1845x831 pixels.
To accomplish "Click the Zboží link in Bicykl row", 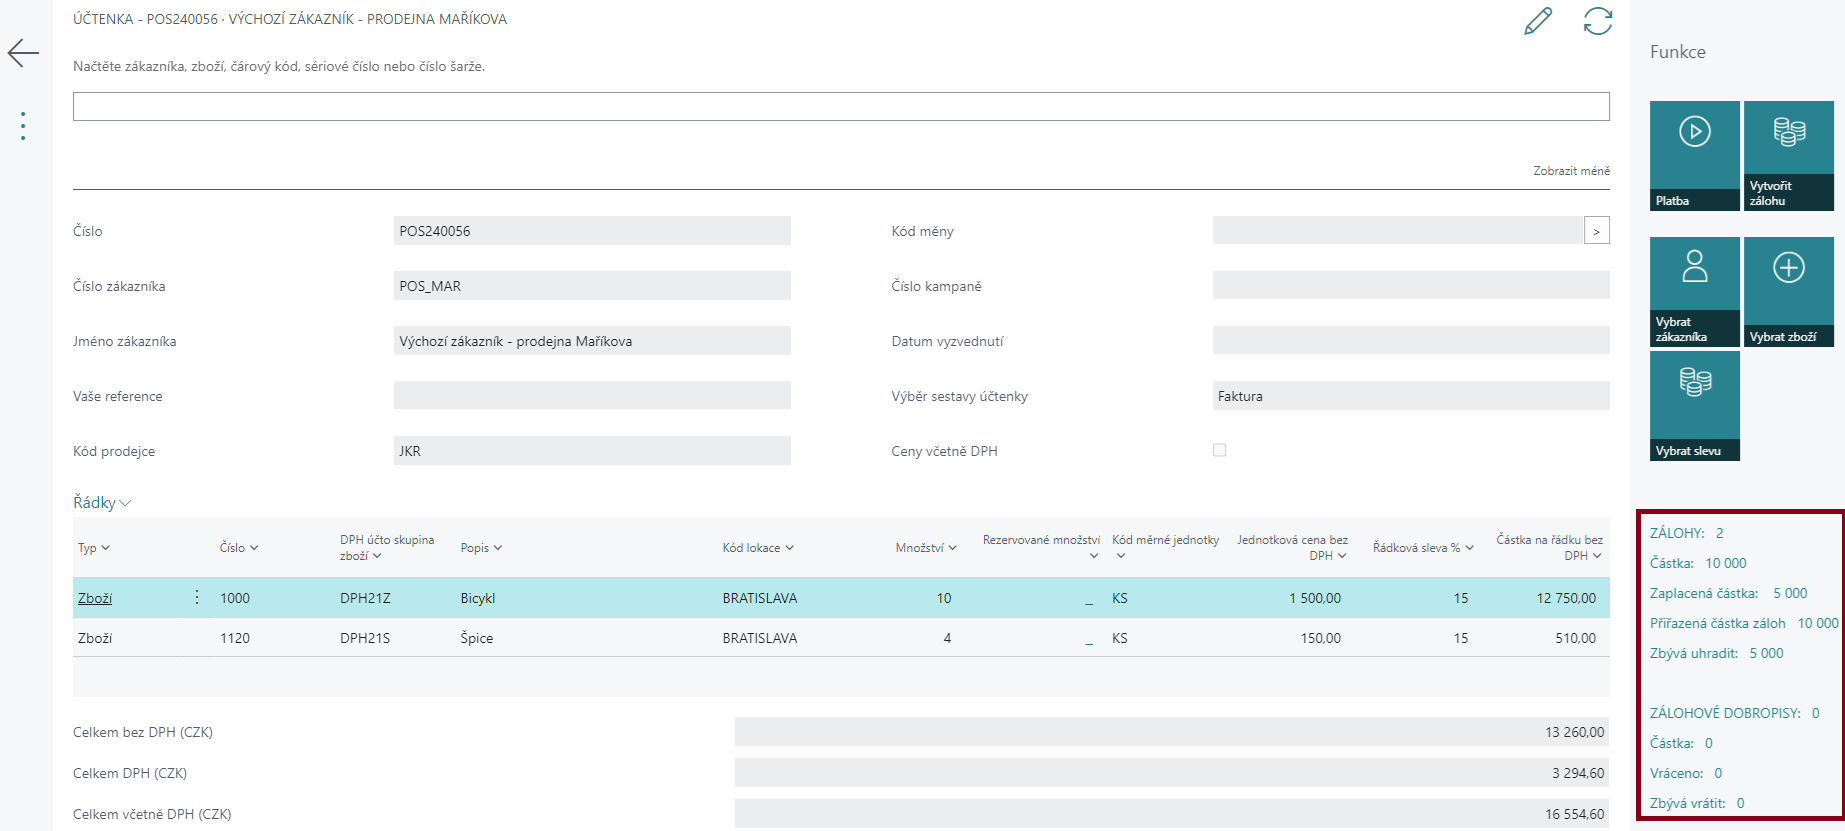I will (x=95, y=598).
